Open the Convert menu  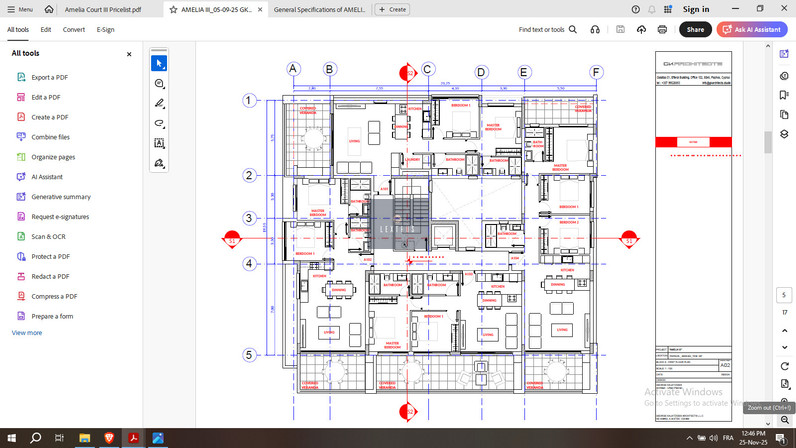pyautogui.click(x=74, y=30)
